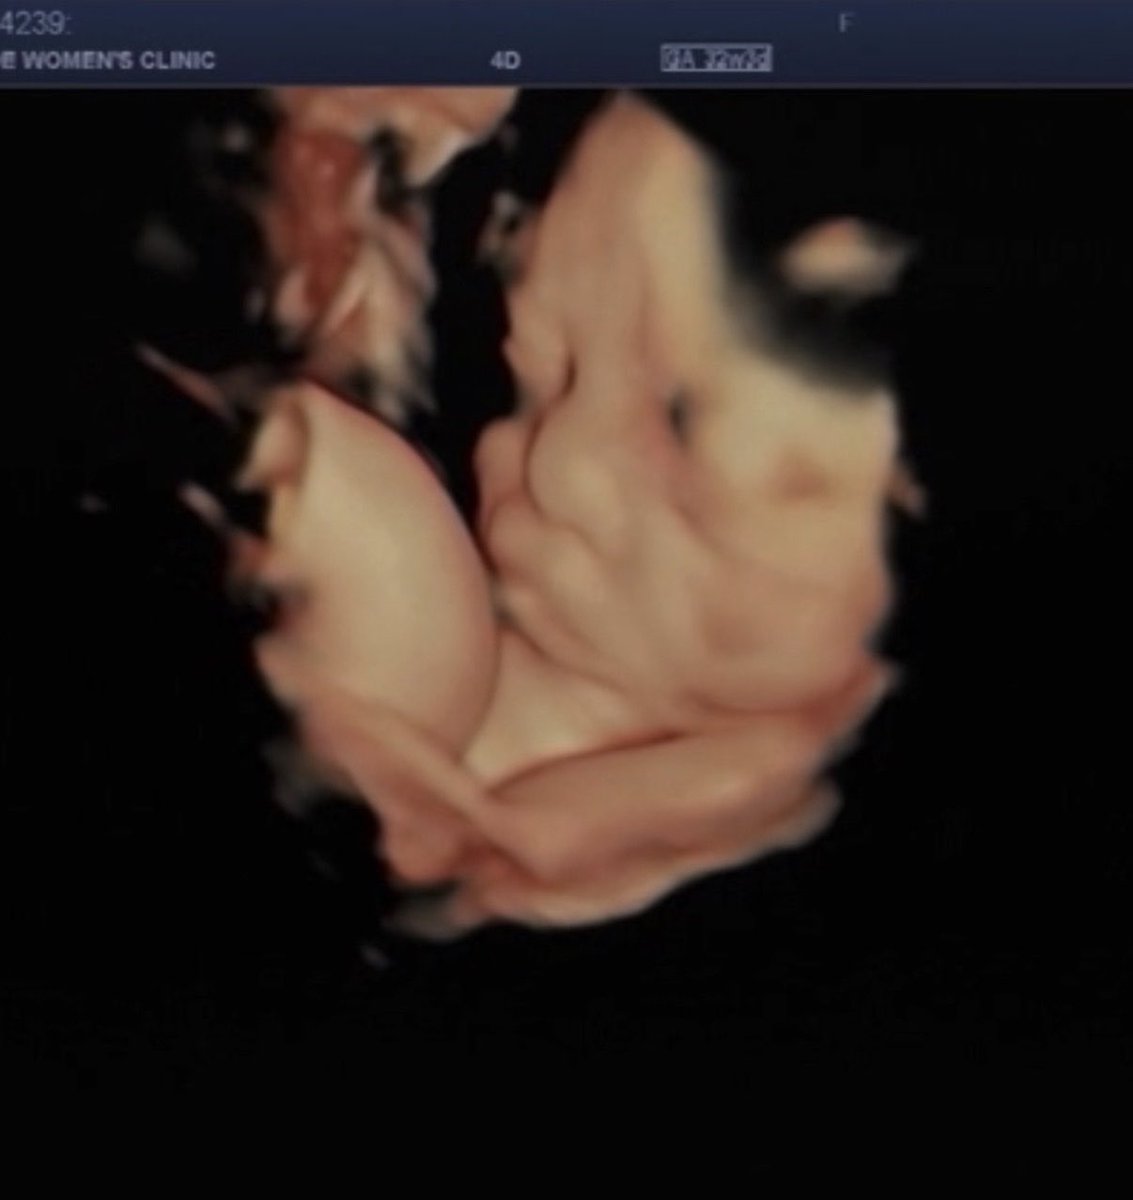The height and width of the screenshot is (1200, 1133).
Task: Click the highlighted GA gestational age field
Action: pos(716,60)
